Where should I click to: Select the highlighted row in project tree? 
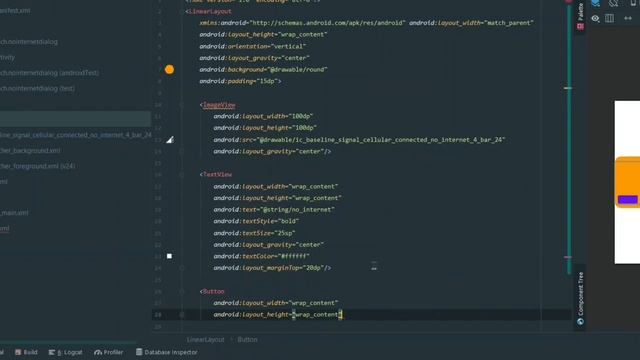tap(76, 119)
